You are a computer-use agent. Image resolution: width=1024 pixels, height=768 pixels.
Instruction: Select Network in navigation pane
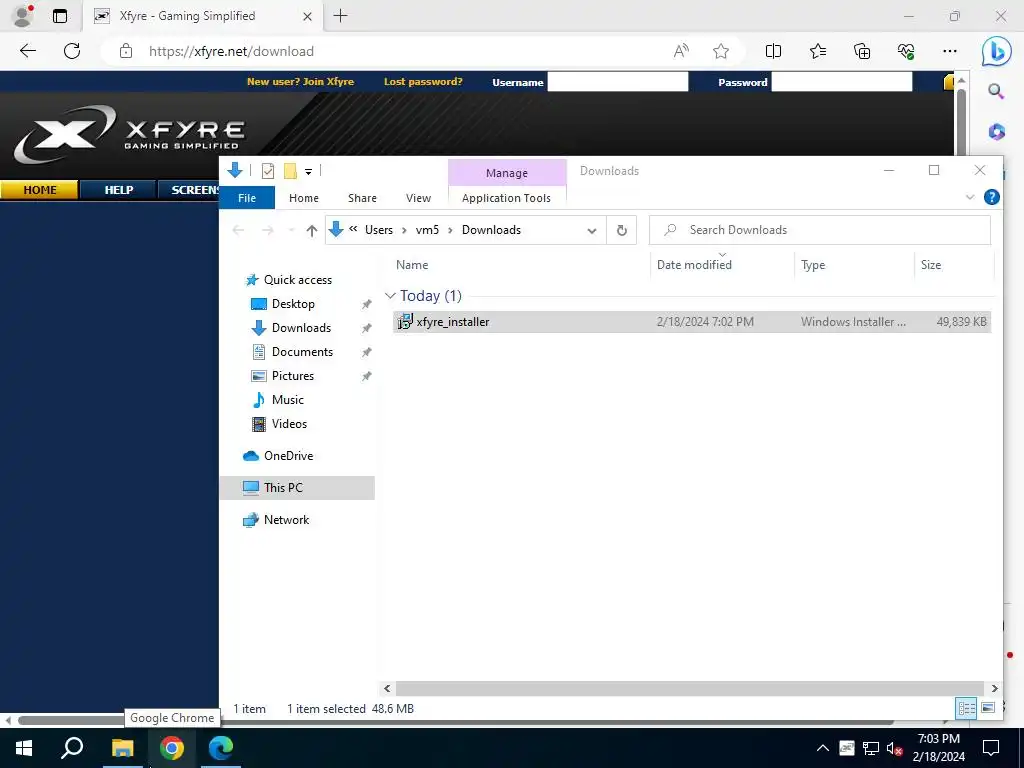click(286, 520)
